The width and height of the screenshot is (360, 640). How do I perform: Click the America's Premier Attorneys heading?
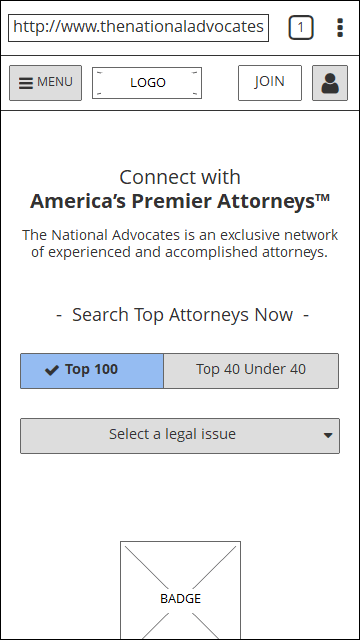point(180,201)
